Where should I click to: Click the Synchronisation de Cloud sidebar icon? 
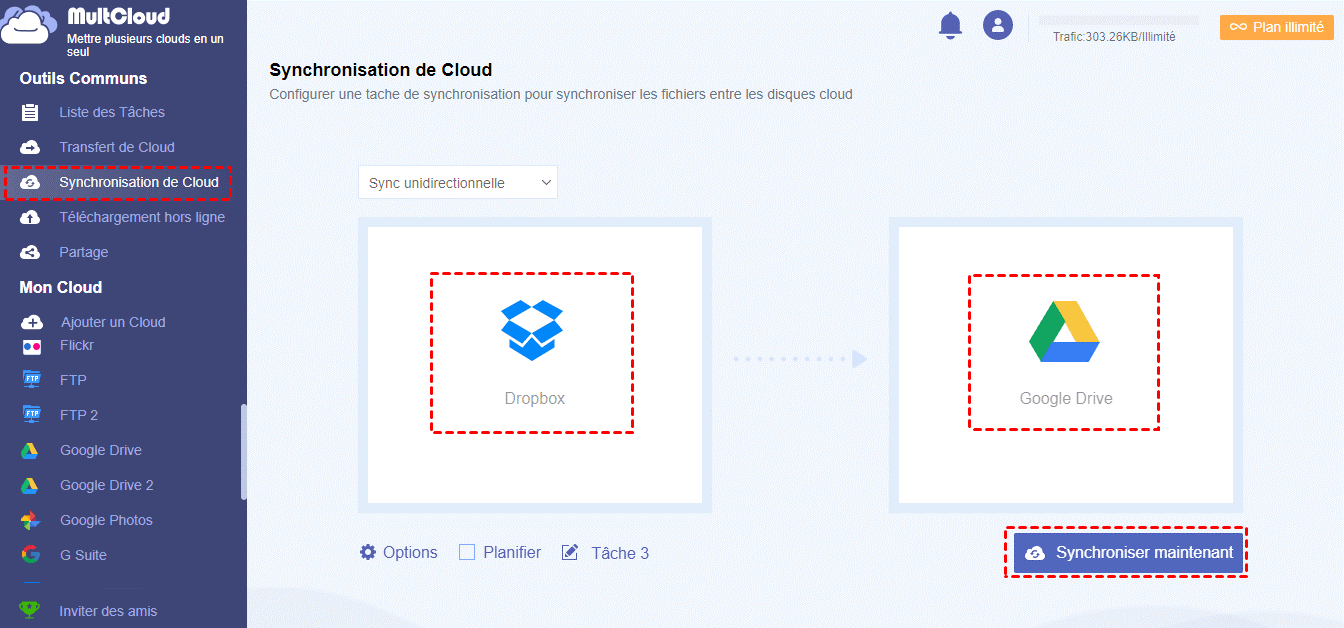[x=31, y=183]
